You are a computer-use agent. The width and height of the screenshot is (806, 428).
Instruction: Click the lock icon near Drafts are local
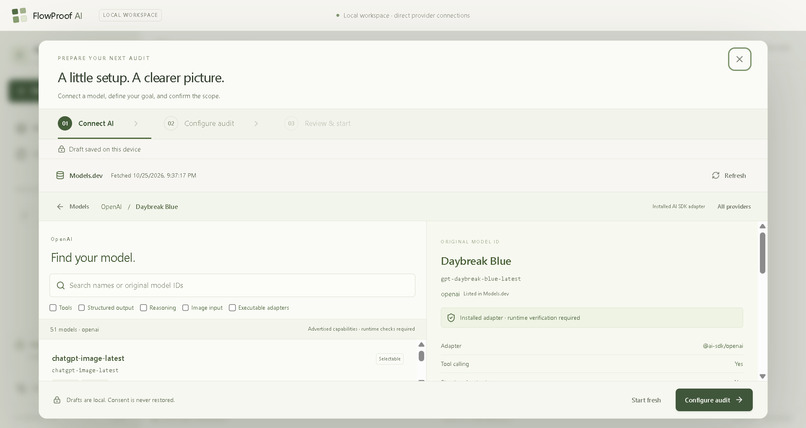57,400
